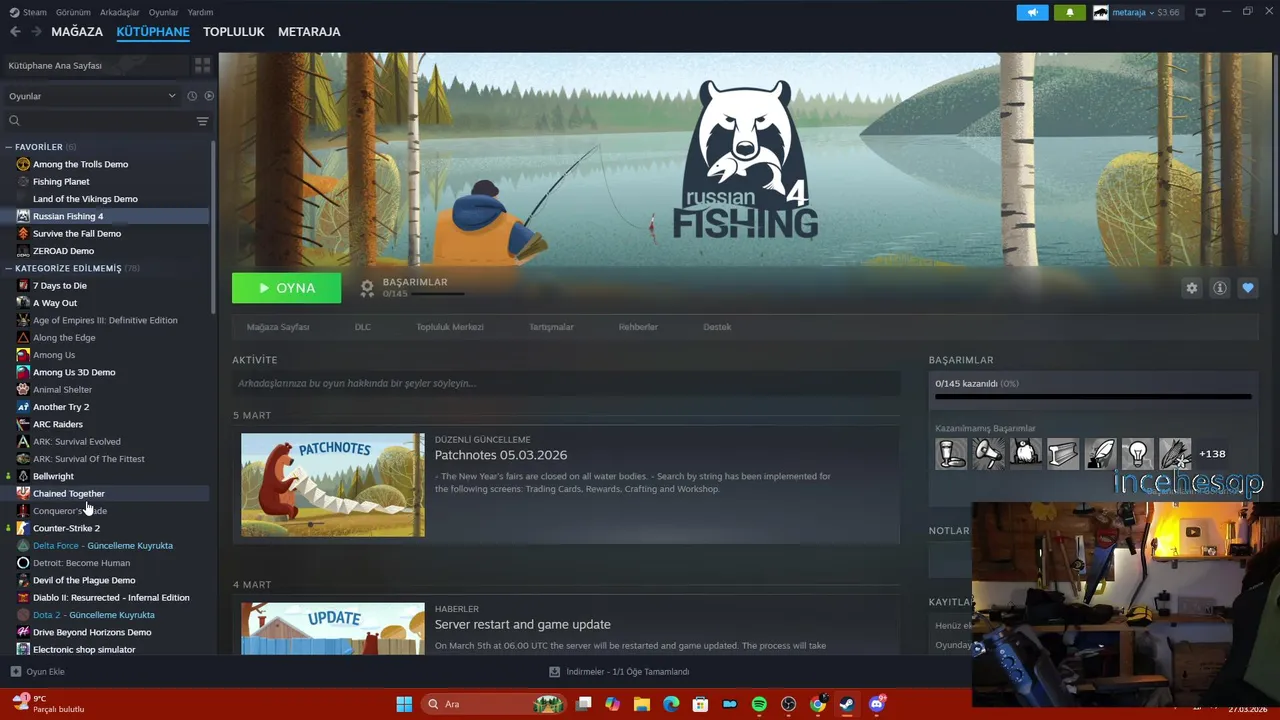View the lightbulb achievement icon

click(1137, 454)
